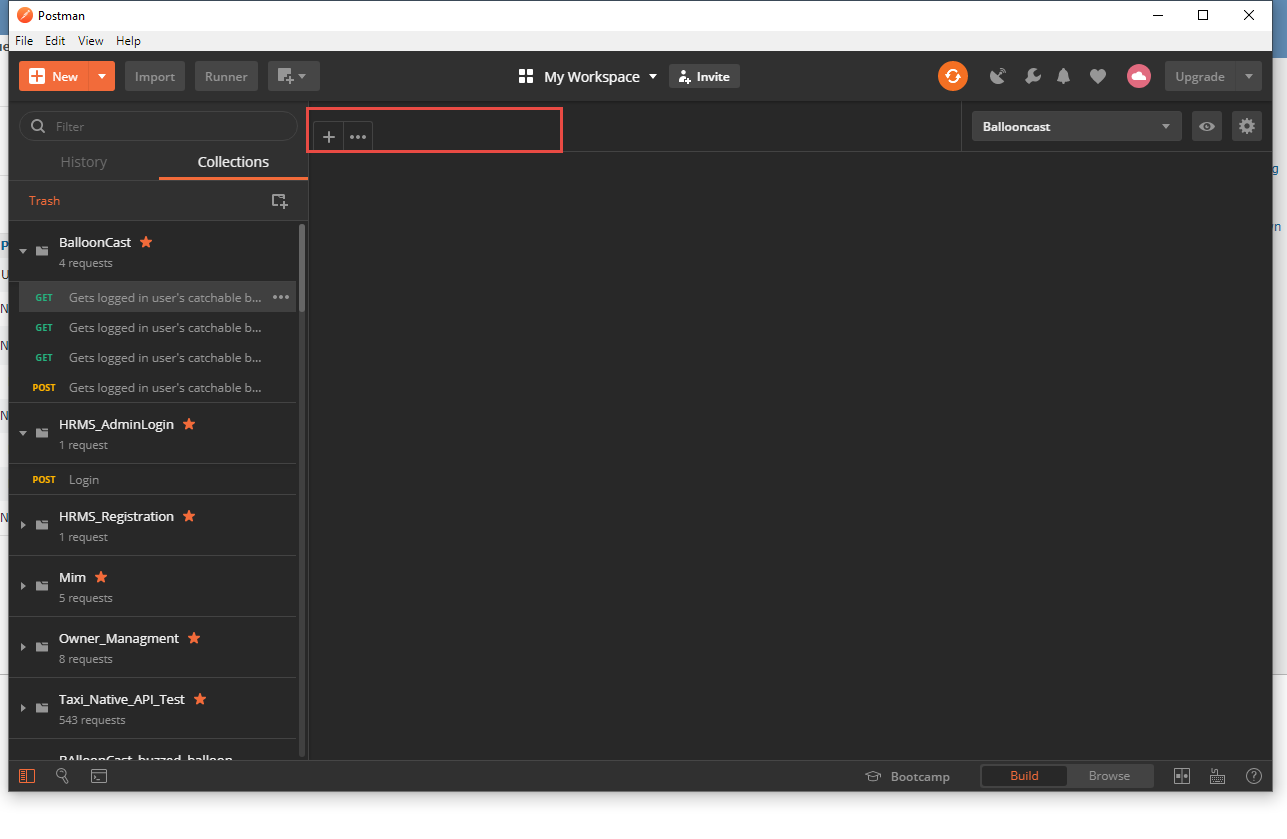This screenshot has height=839, width=1287.
Task: Open the Runner button
Action: [x=226, y=76]
